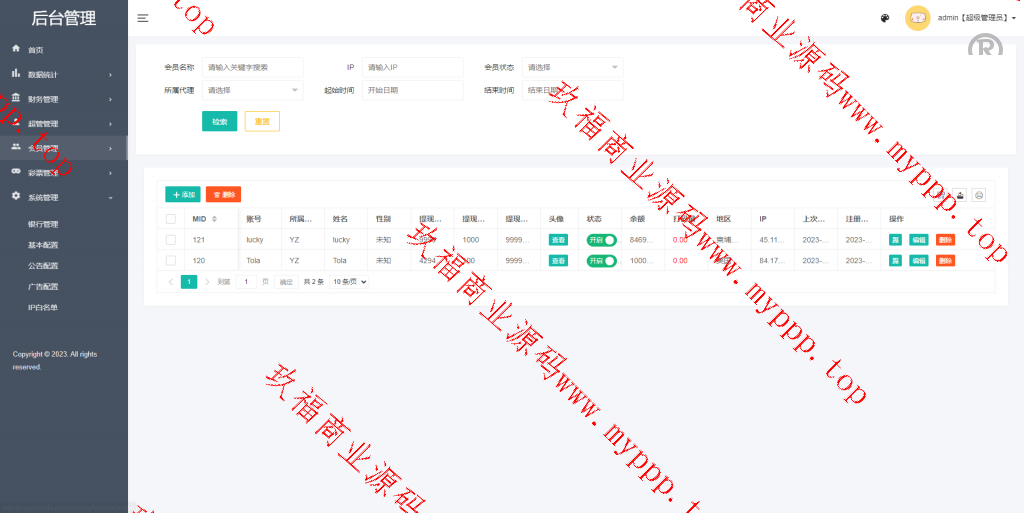The height and width of the screenshot is (513, 1024).
Task: Sort the table by MID column arrows
Action: click(x=214, y=219)
